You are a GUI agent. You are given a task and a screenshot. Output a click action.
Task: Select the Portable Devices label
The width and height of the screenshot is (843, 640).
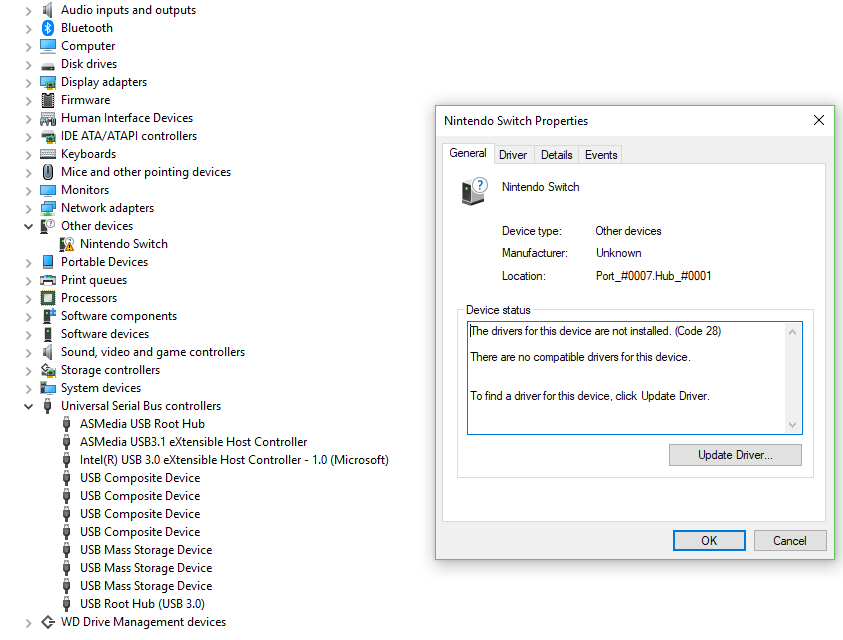point(104,262)
